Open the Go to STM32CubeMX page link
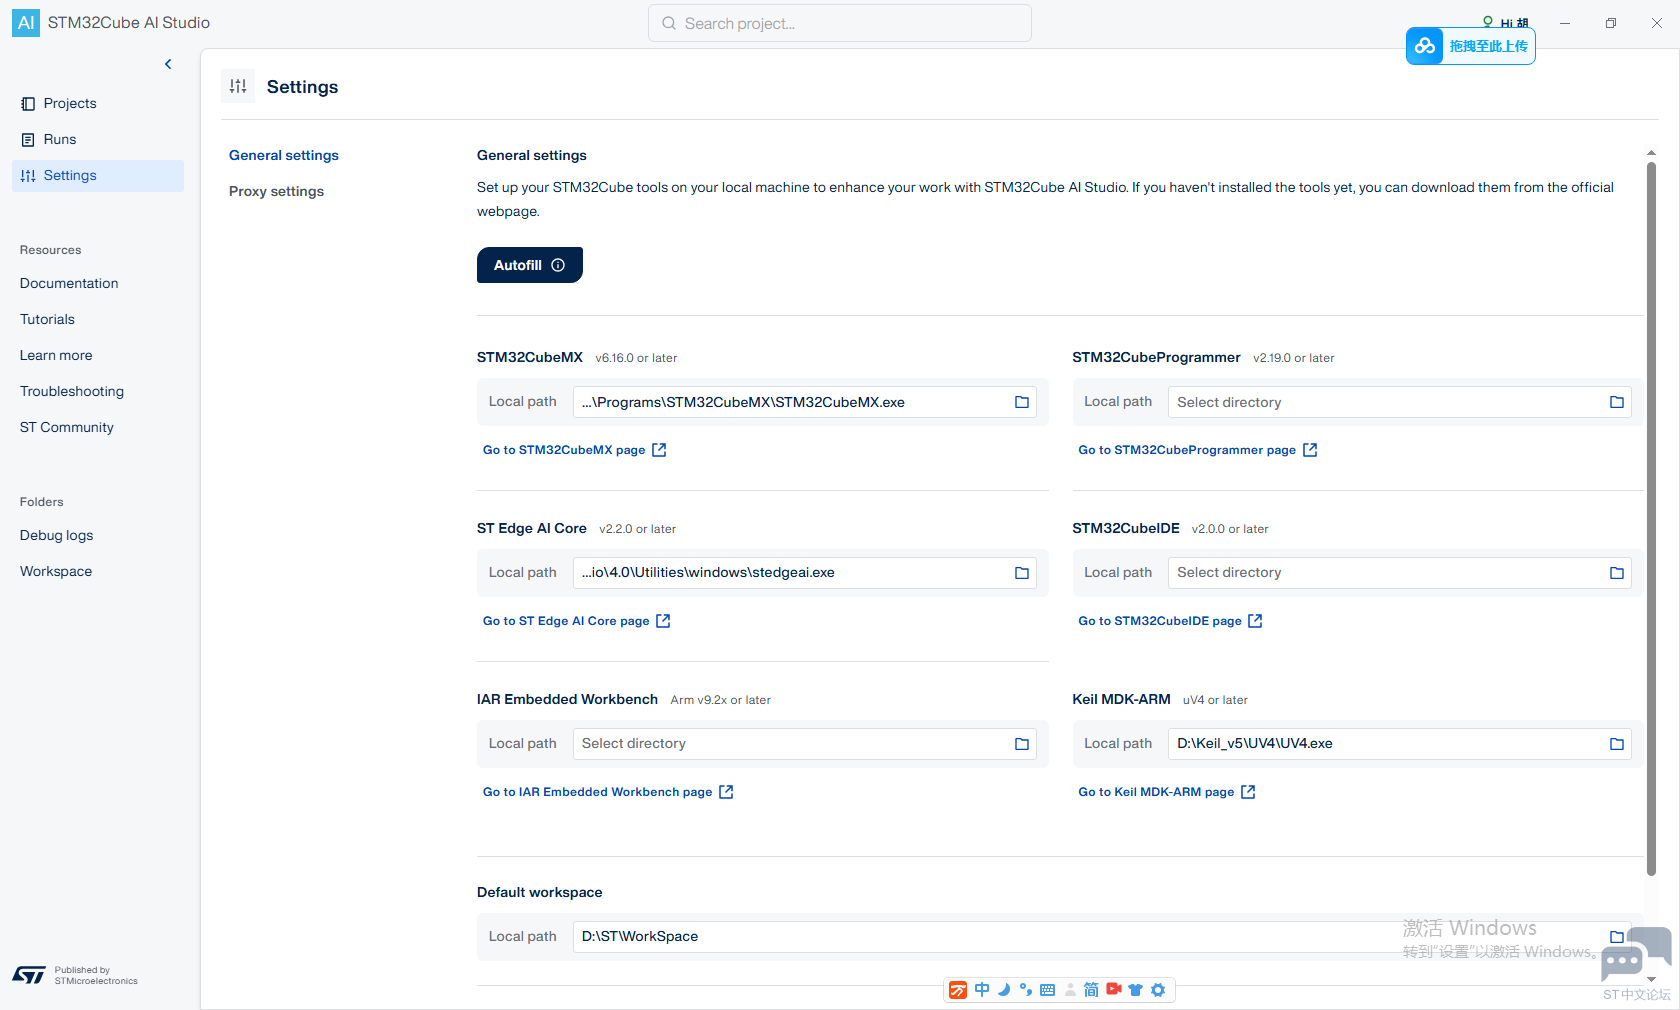This screenshot has width=1680, height=1010. click(575, 450)
